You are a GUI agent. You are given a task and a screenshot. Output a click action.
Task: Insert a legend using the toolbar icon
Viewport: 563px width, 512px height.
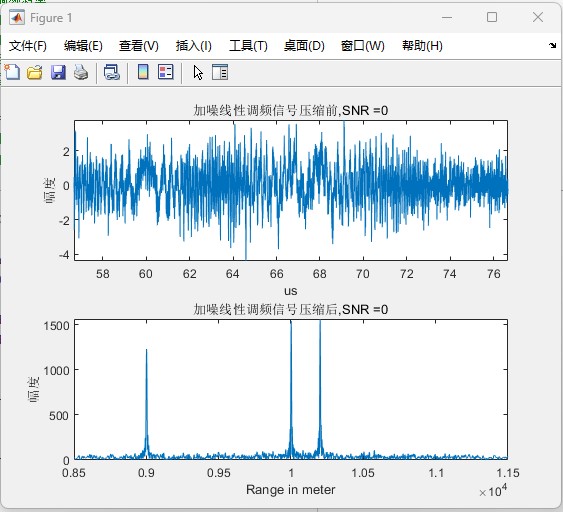tap(166, 72)
